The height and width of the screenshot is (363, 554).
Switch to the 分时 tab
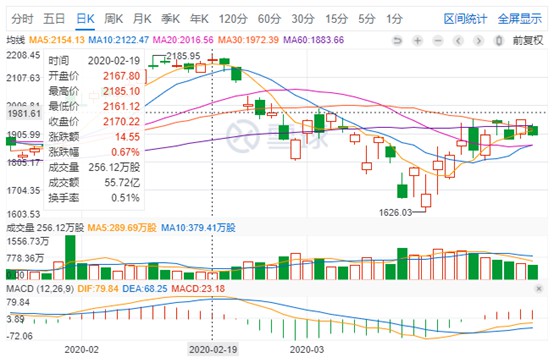pyautogui.click(x=22, y=19)
